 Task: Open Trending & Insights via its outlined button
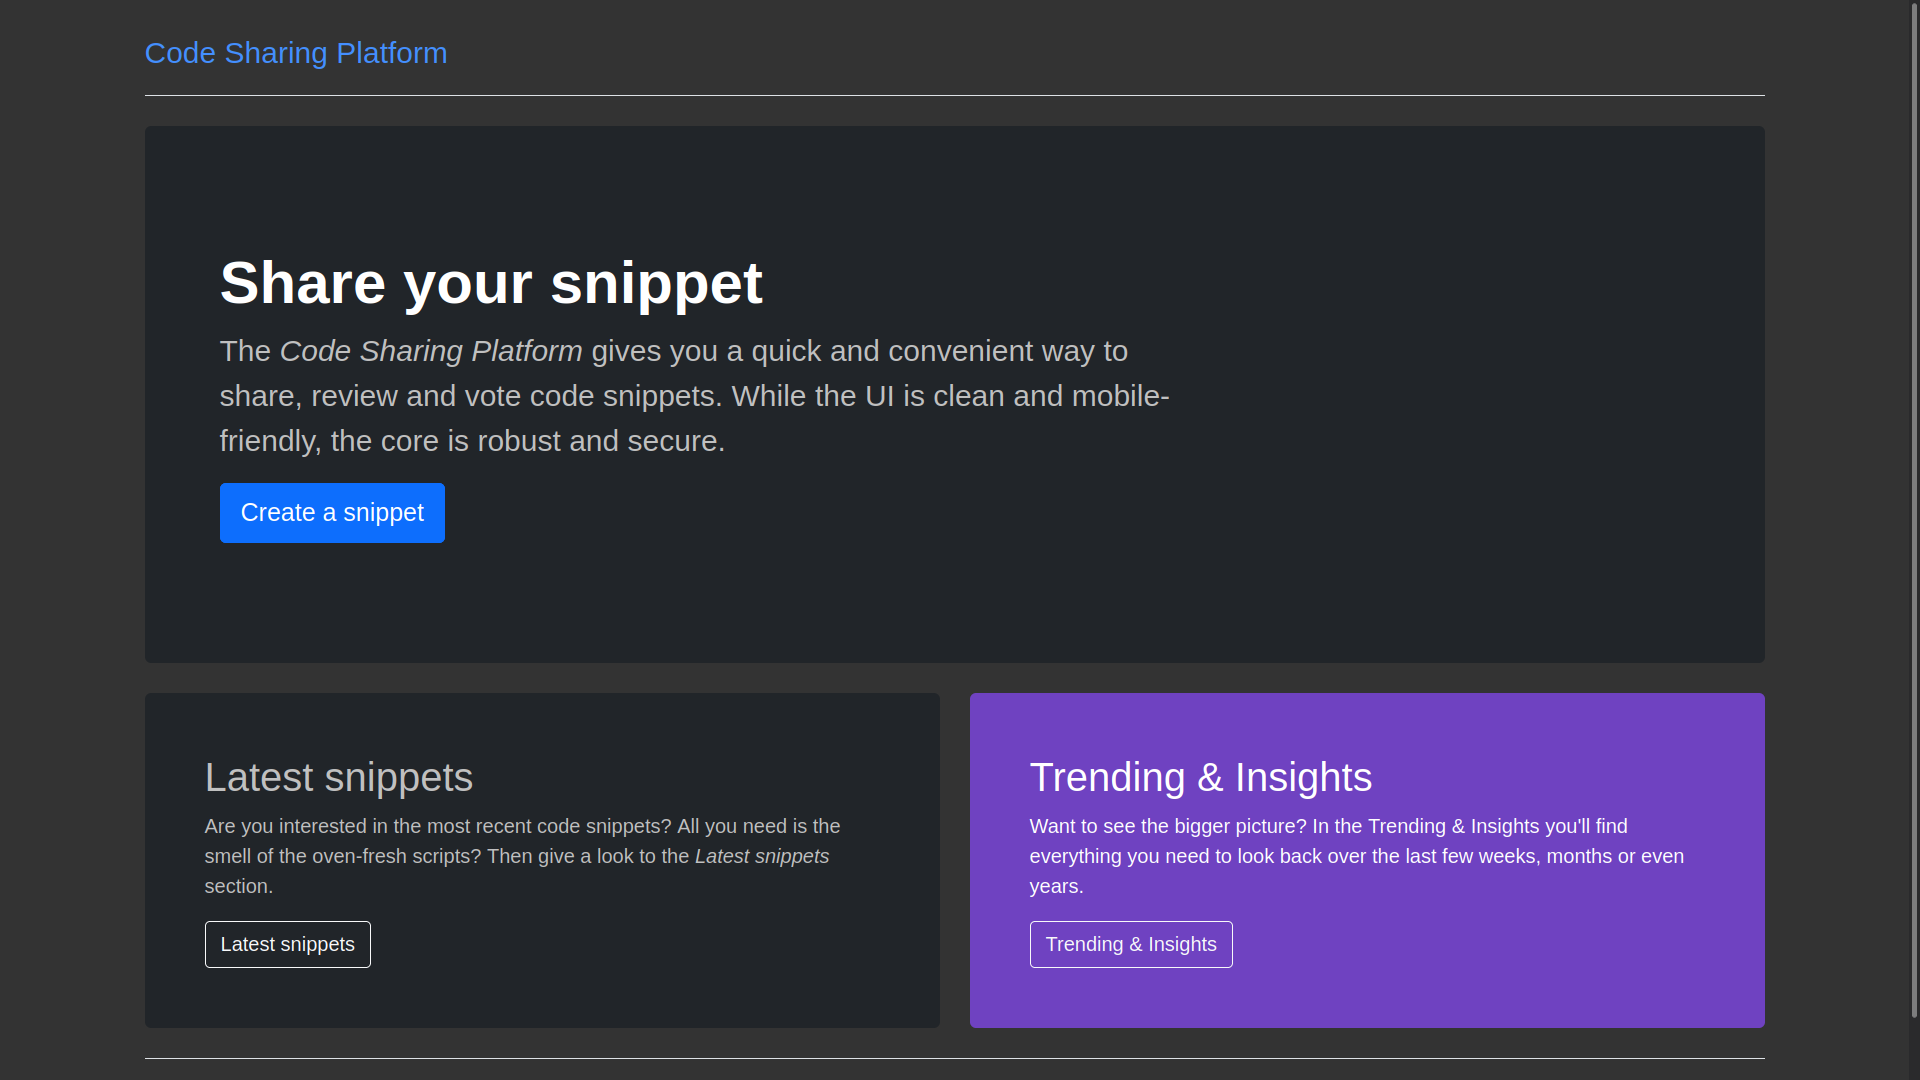pyautogui.click(x=1130, y=944)
